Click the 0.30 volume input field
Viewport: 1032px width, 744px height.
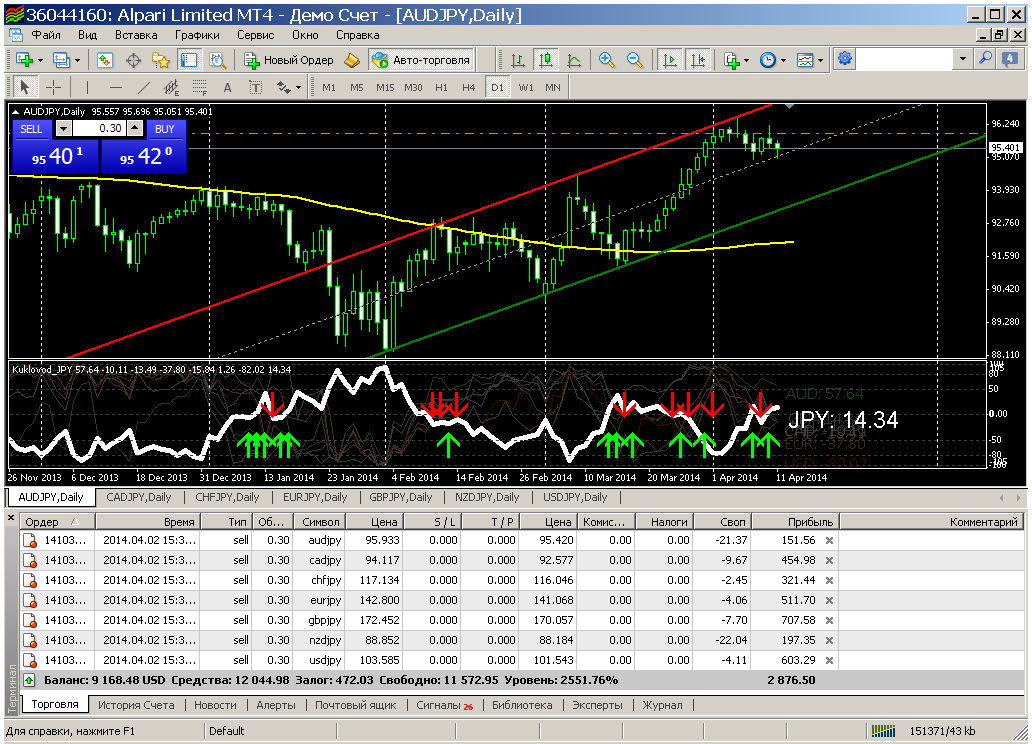(99, 128)
